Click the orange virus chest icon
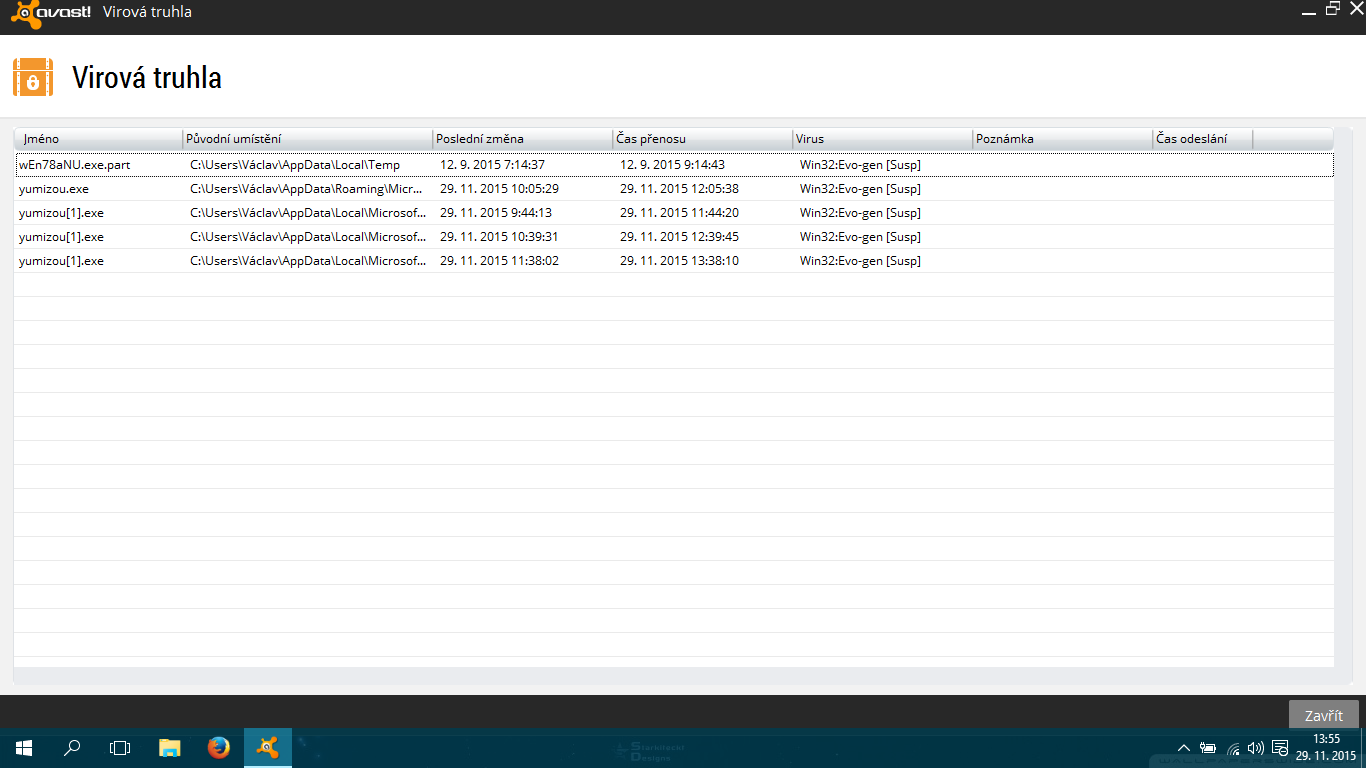Image resolution: width=1366 pixels, height=768 pixels. [33, 78]
